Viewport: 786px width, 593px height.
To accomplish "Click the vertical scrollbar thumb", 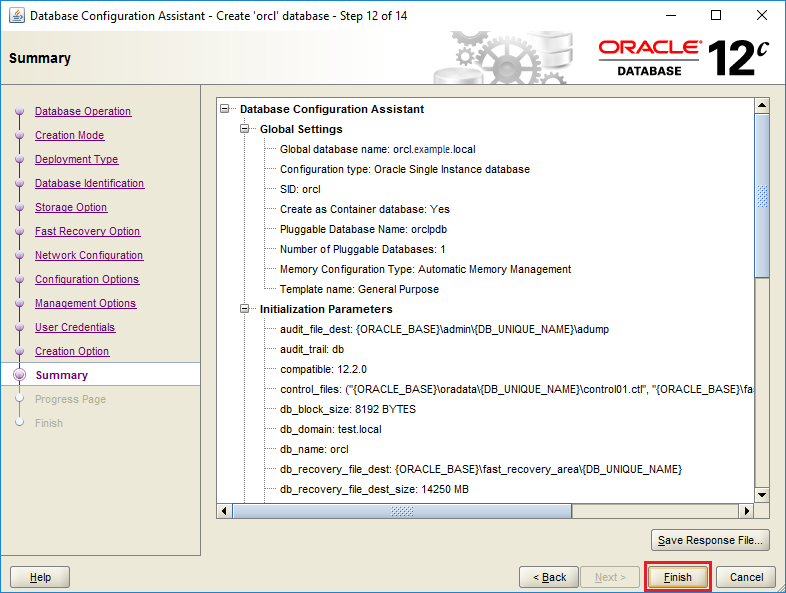I will tap(762, 195).
